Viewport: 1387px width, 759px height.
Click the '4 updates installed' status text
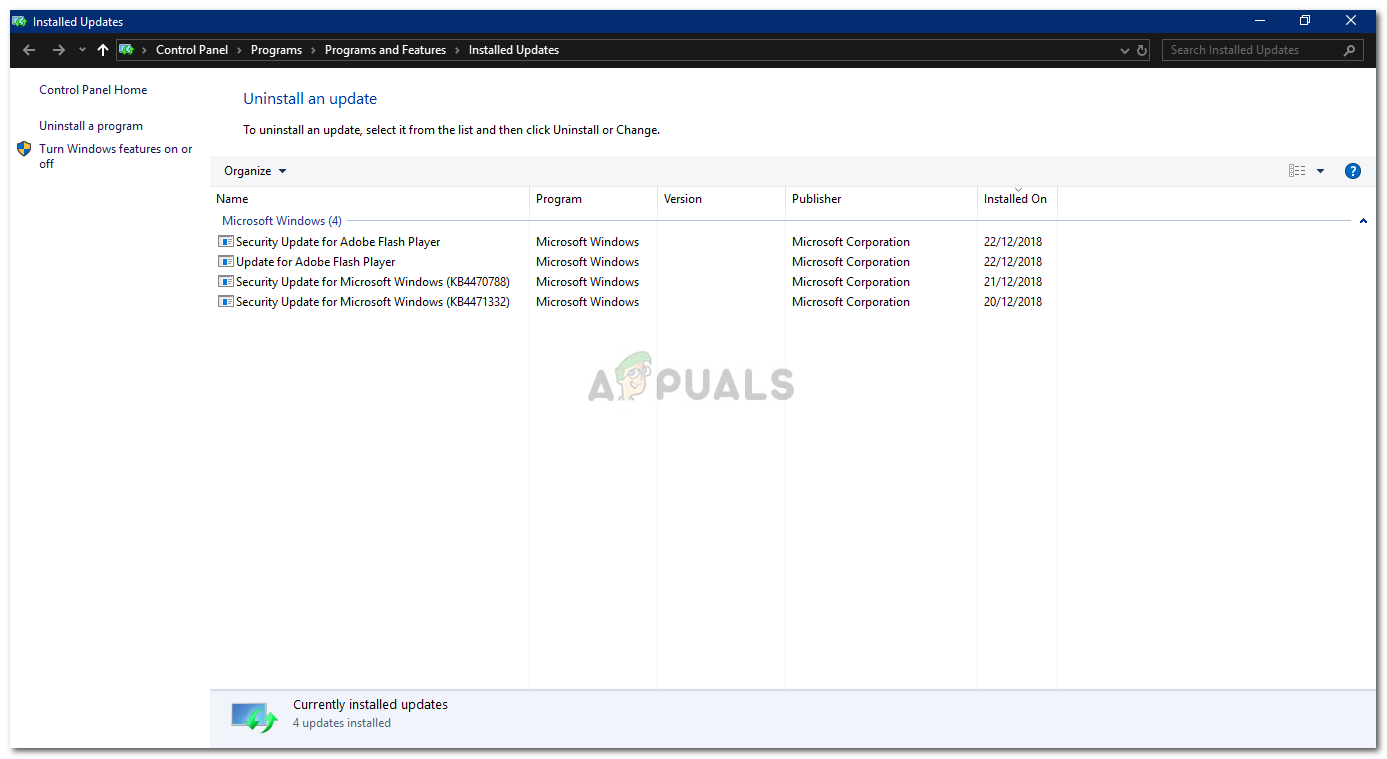pos(342,723)
